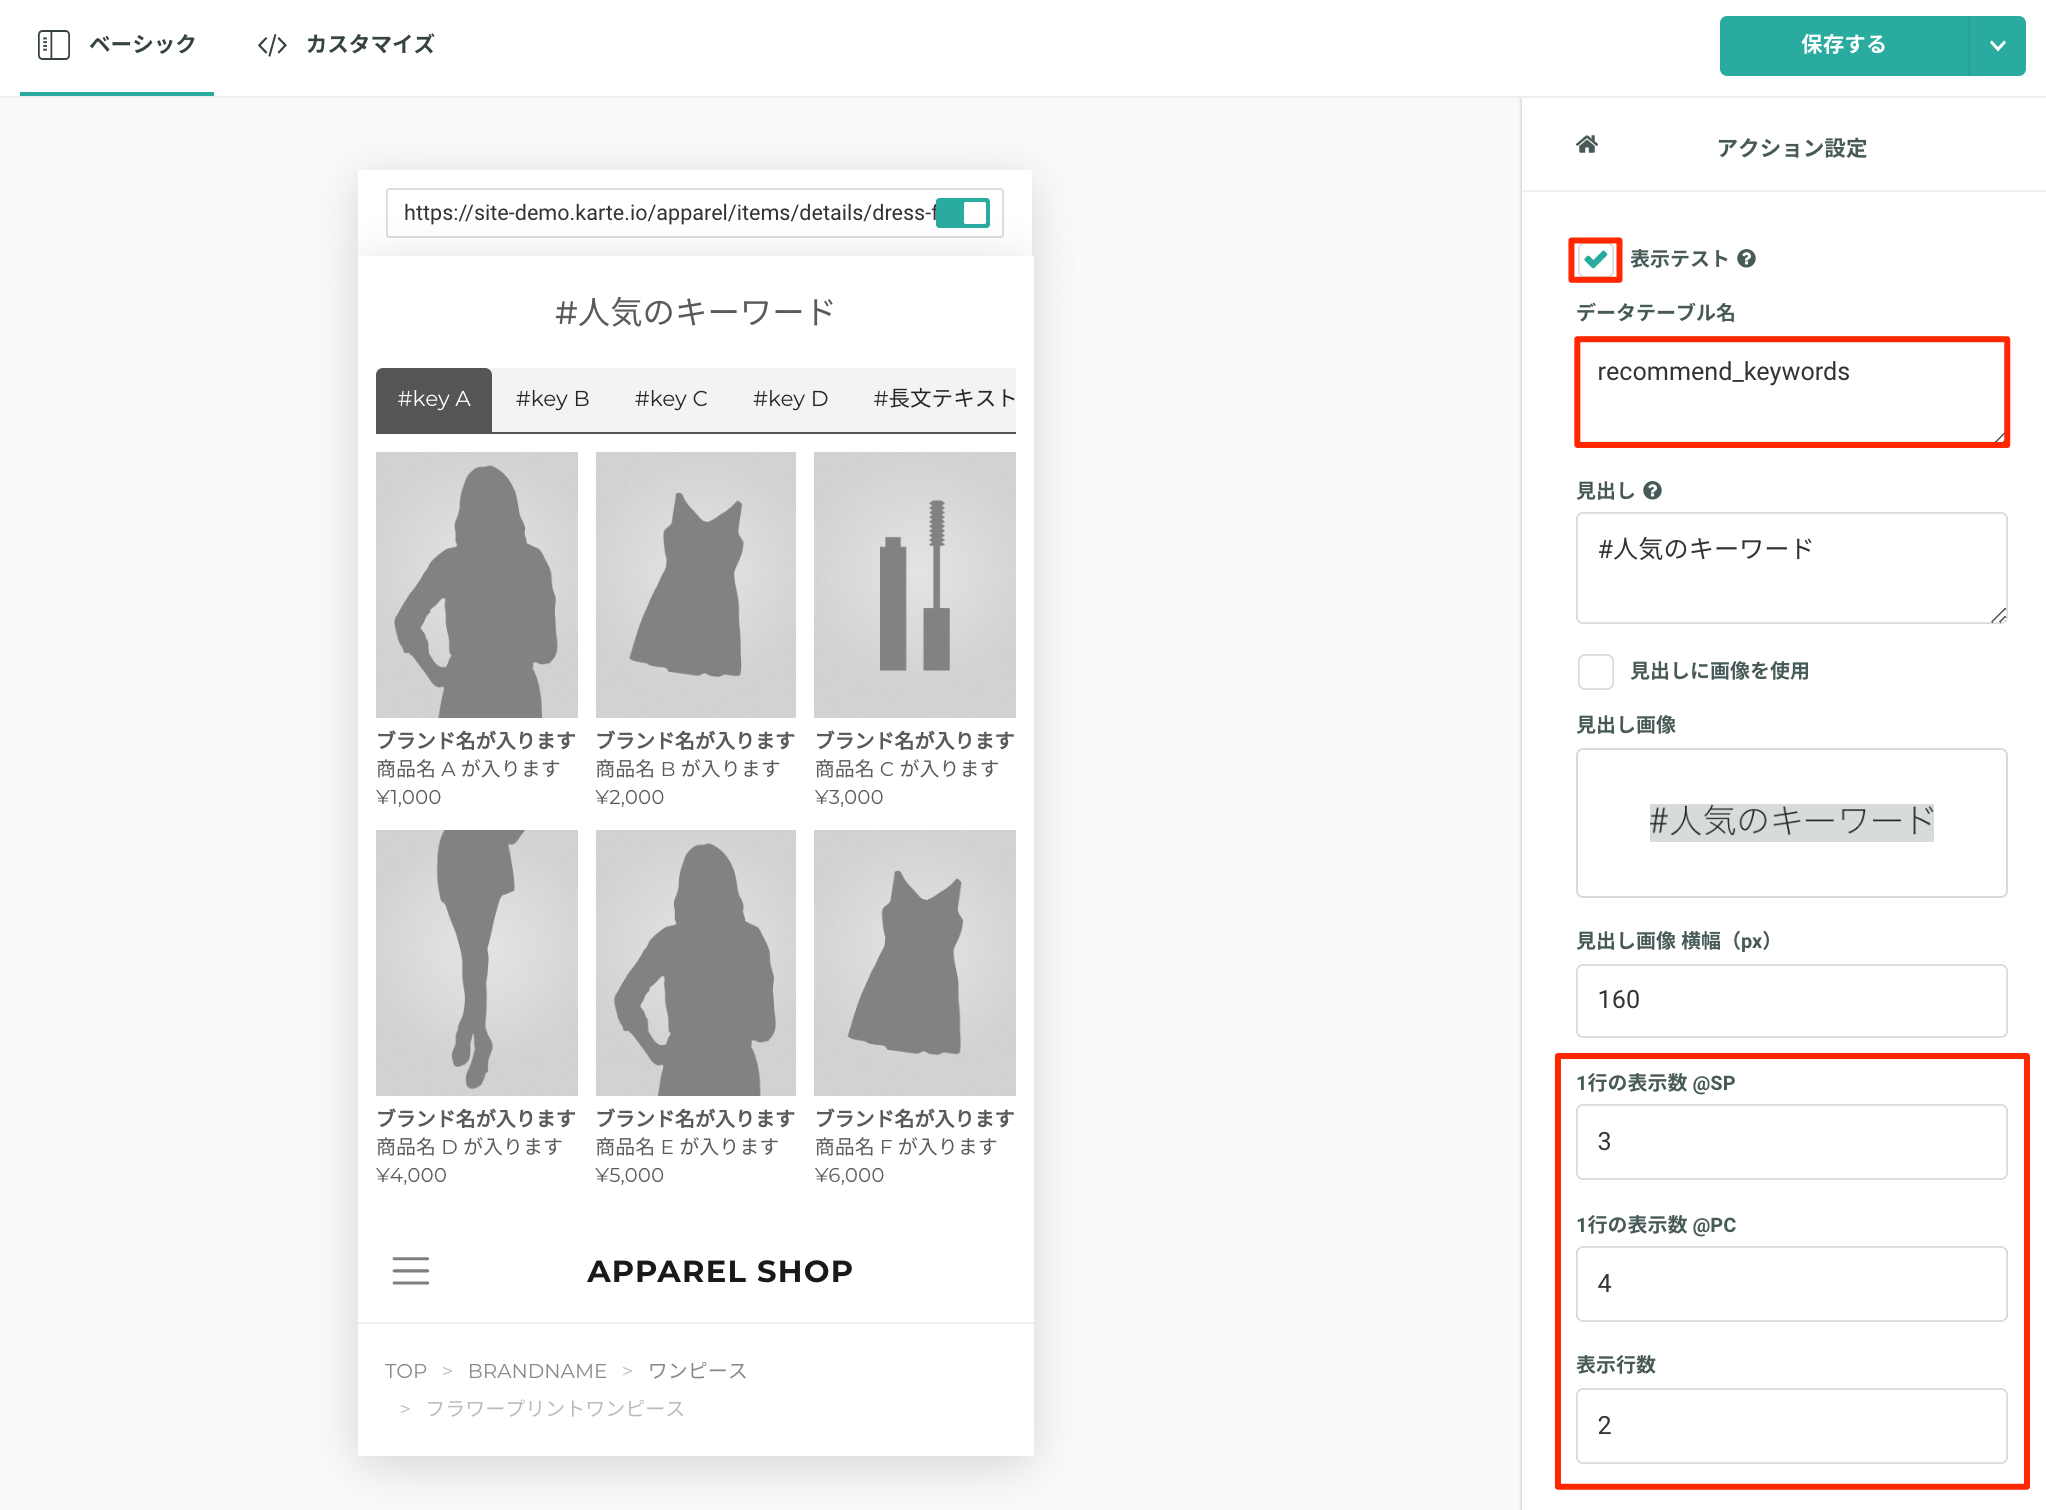Screen dimensions: 2046x1510
Task: Switch to the #key C keyword tab
Action: pyautogui.click(x=671, y=399)
